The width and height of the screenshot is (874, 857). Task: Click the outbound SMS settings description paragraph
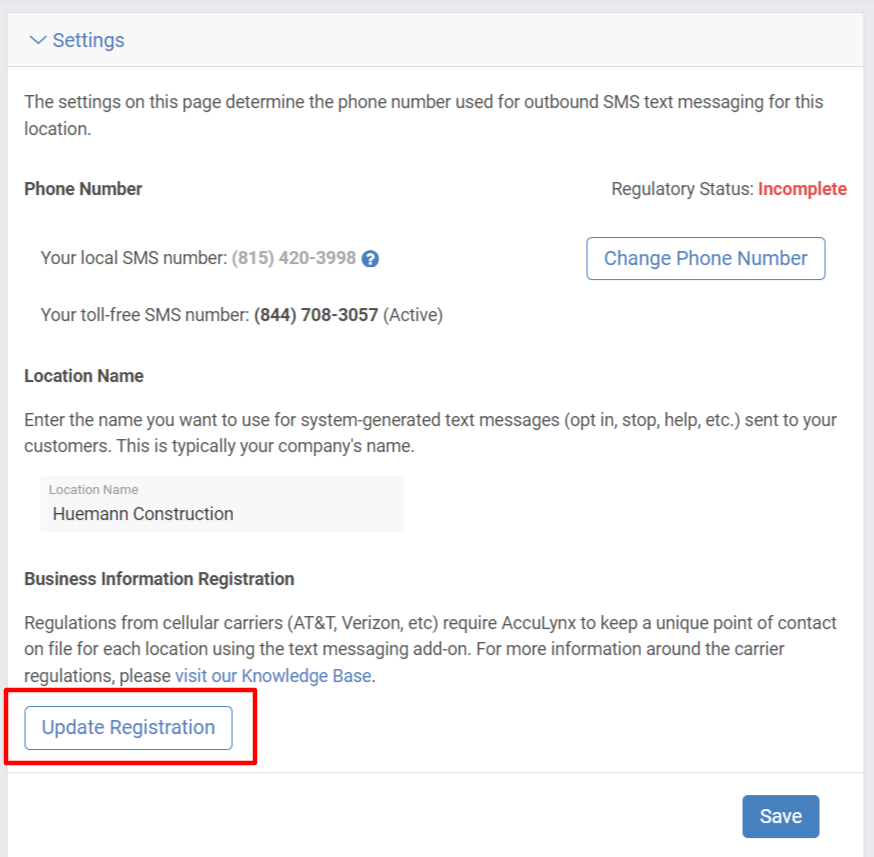click(x=424, y=115)
